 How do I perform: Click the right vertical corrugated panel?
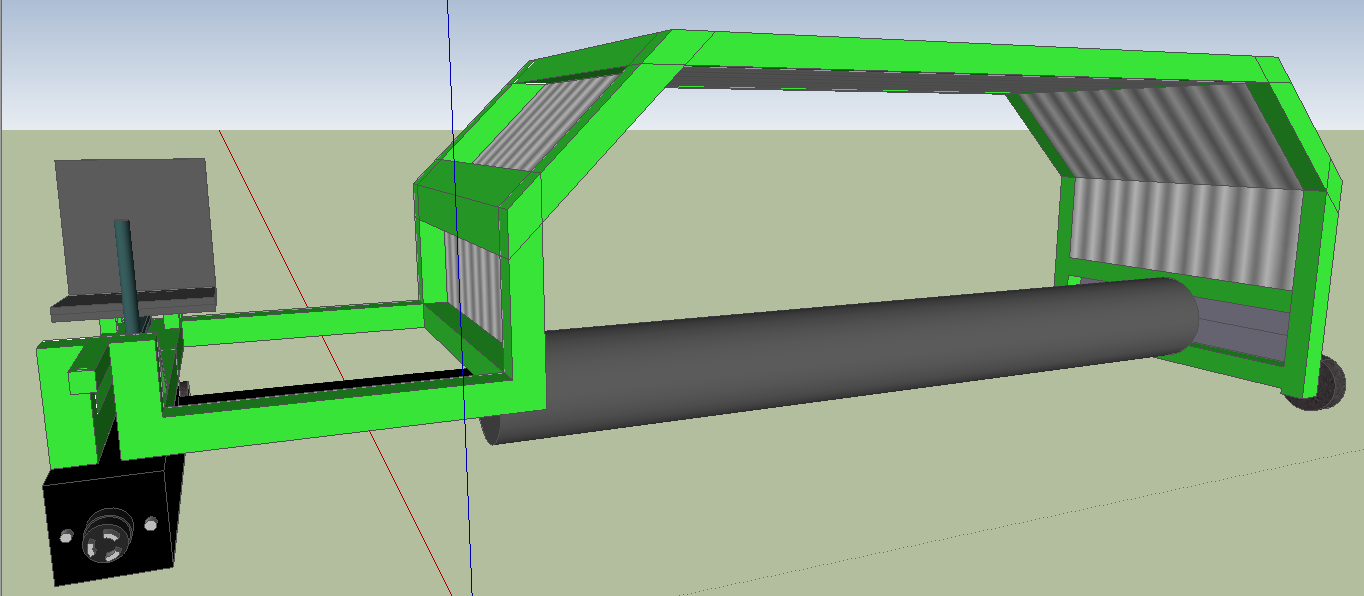[x=1180, y=230]
